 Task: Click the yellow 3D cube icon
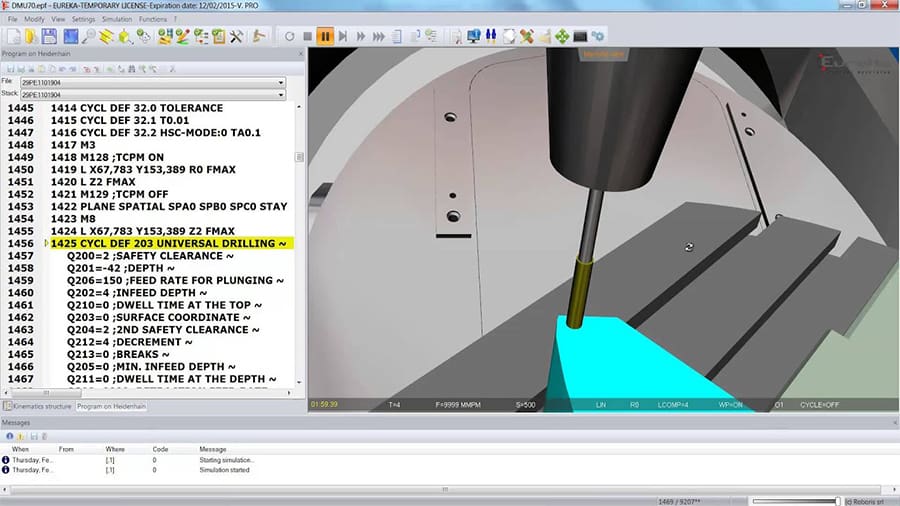124,37
